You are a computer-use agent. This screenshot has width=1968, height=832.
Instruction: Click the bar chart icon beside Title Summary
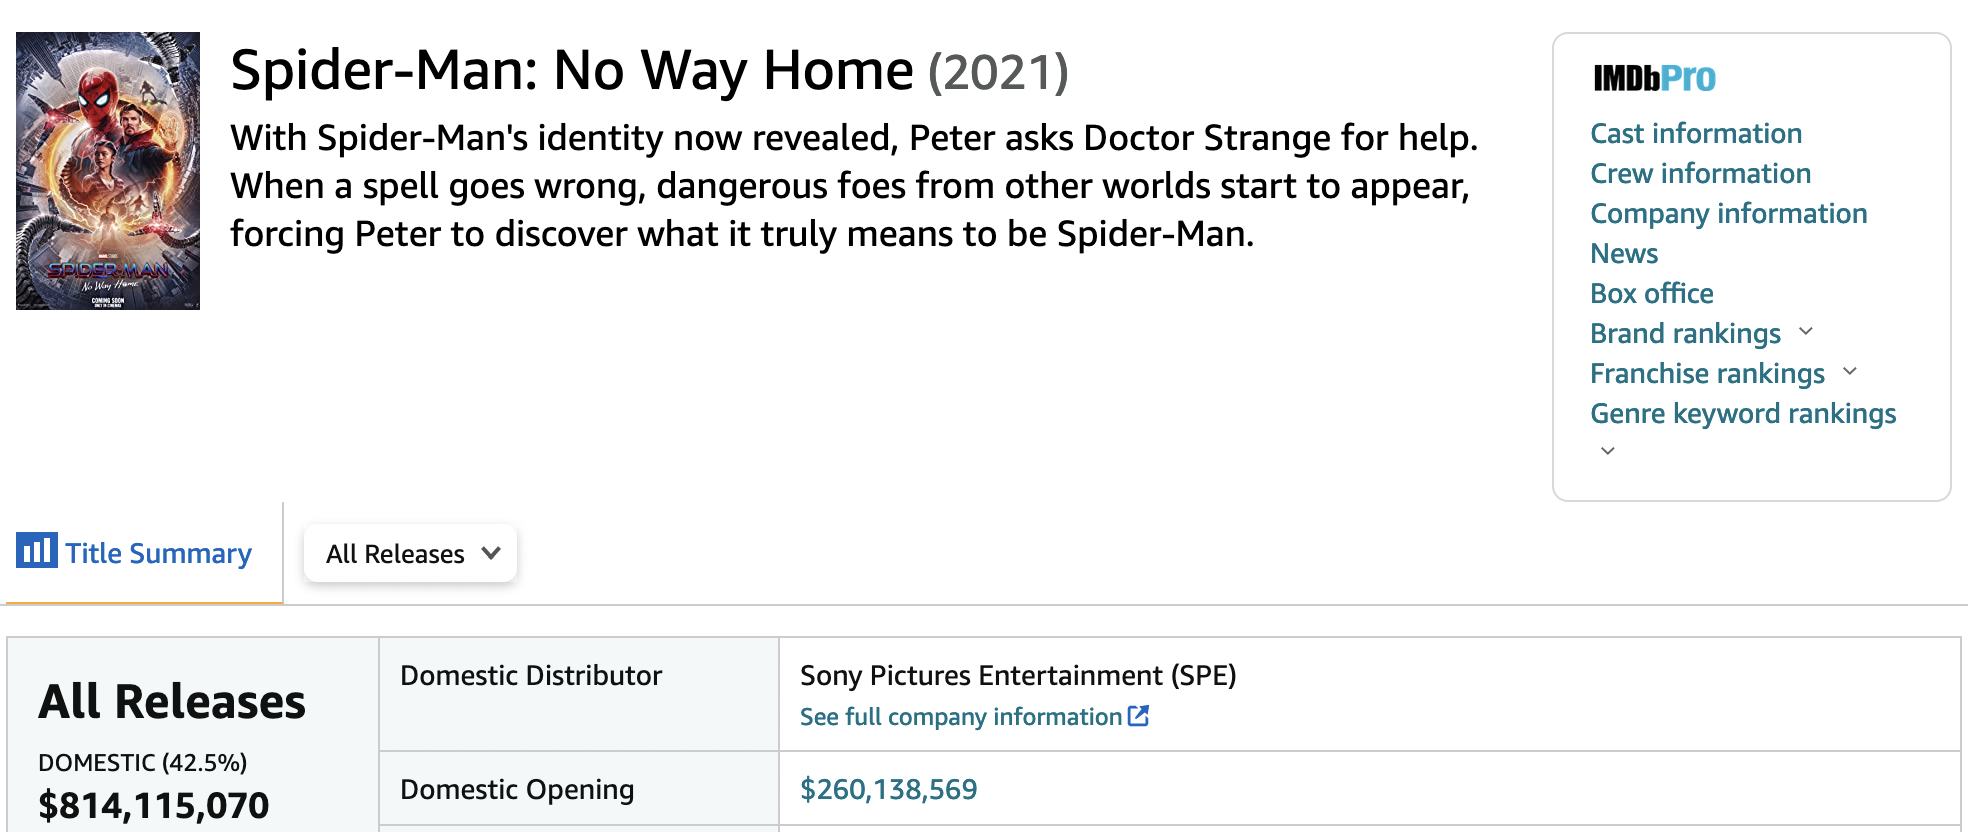(37, 550)
